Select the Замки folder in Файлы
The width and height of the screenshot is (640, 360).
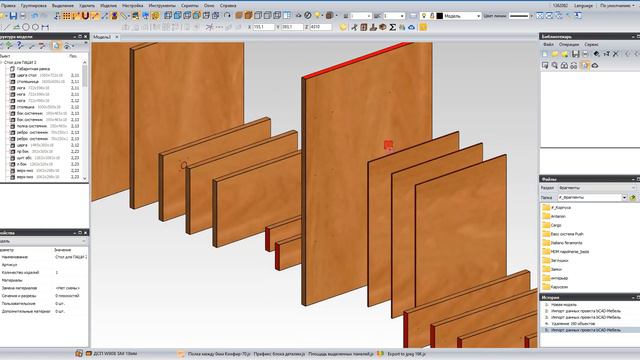[x=556, y=269]
